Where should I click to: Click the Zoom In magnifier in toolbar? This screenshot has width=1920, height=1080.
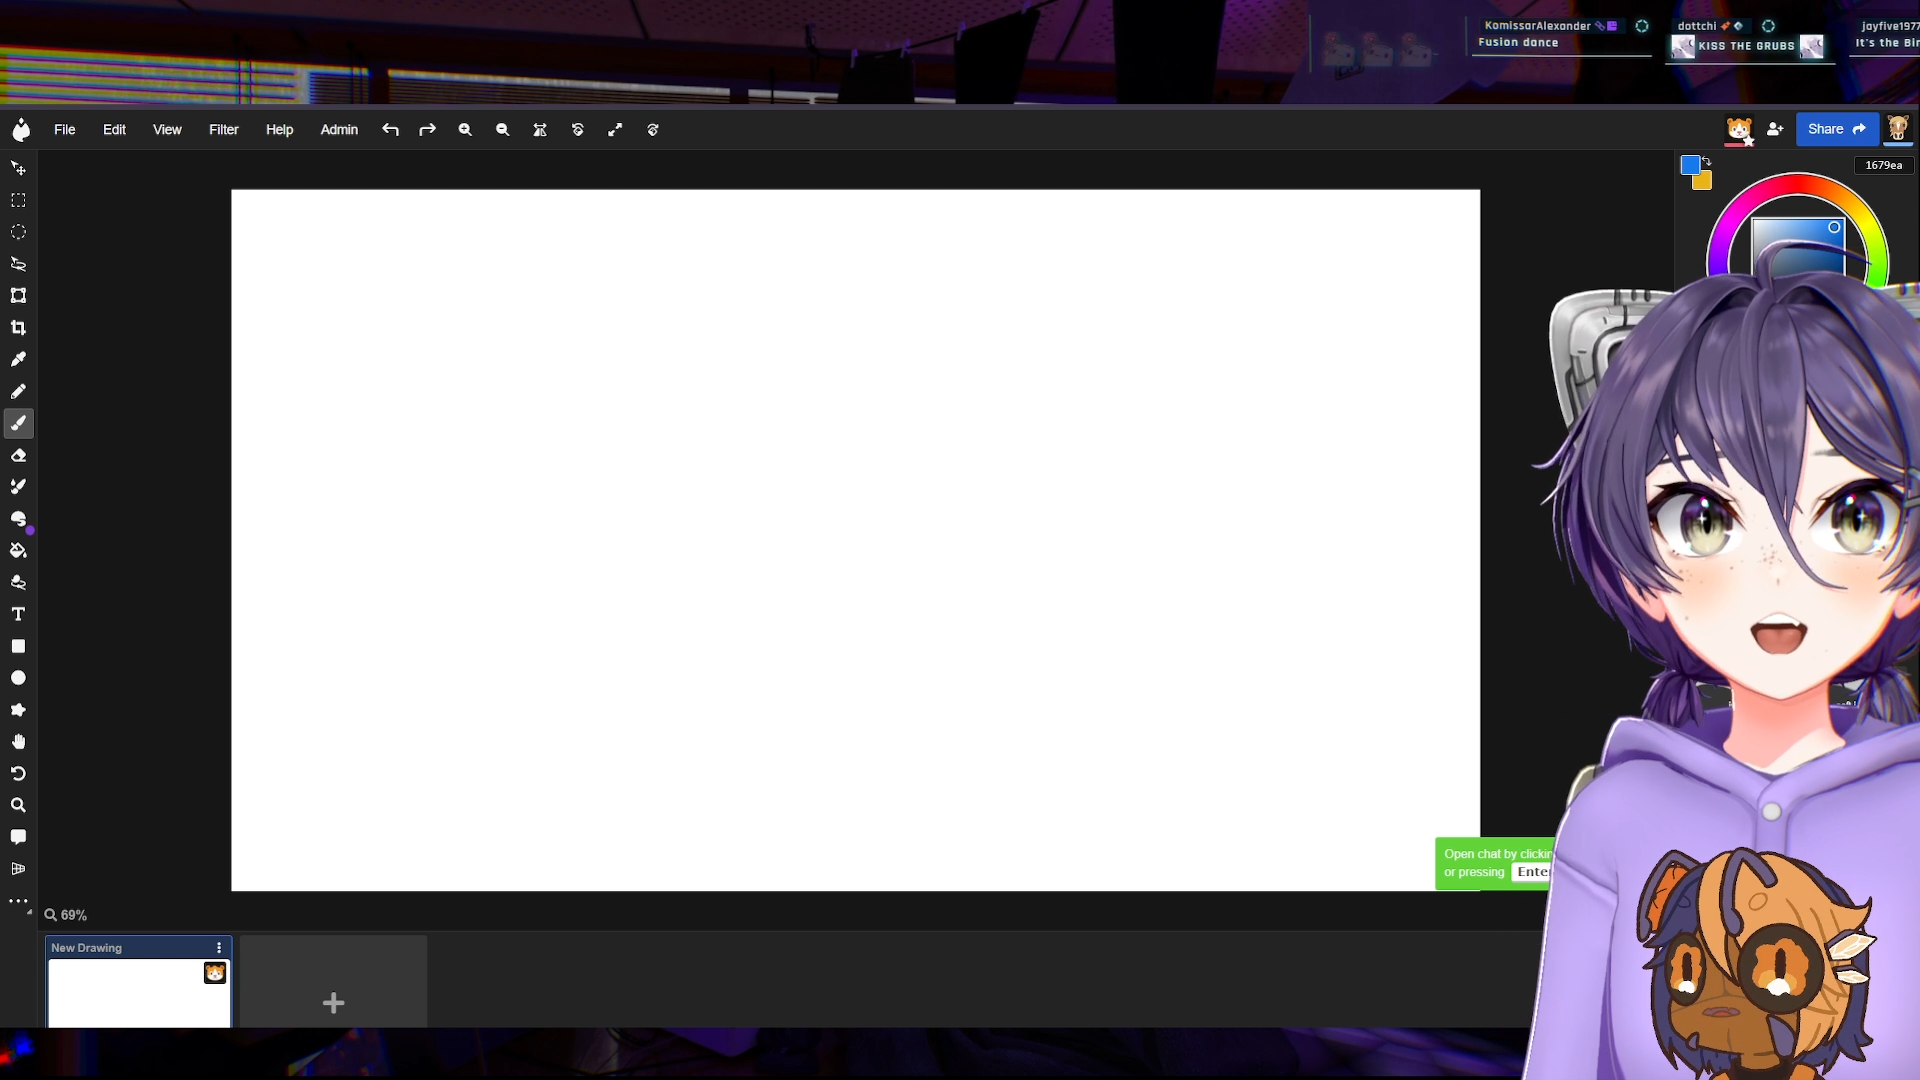click(465, 130)
